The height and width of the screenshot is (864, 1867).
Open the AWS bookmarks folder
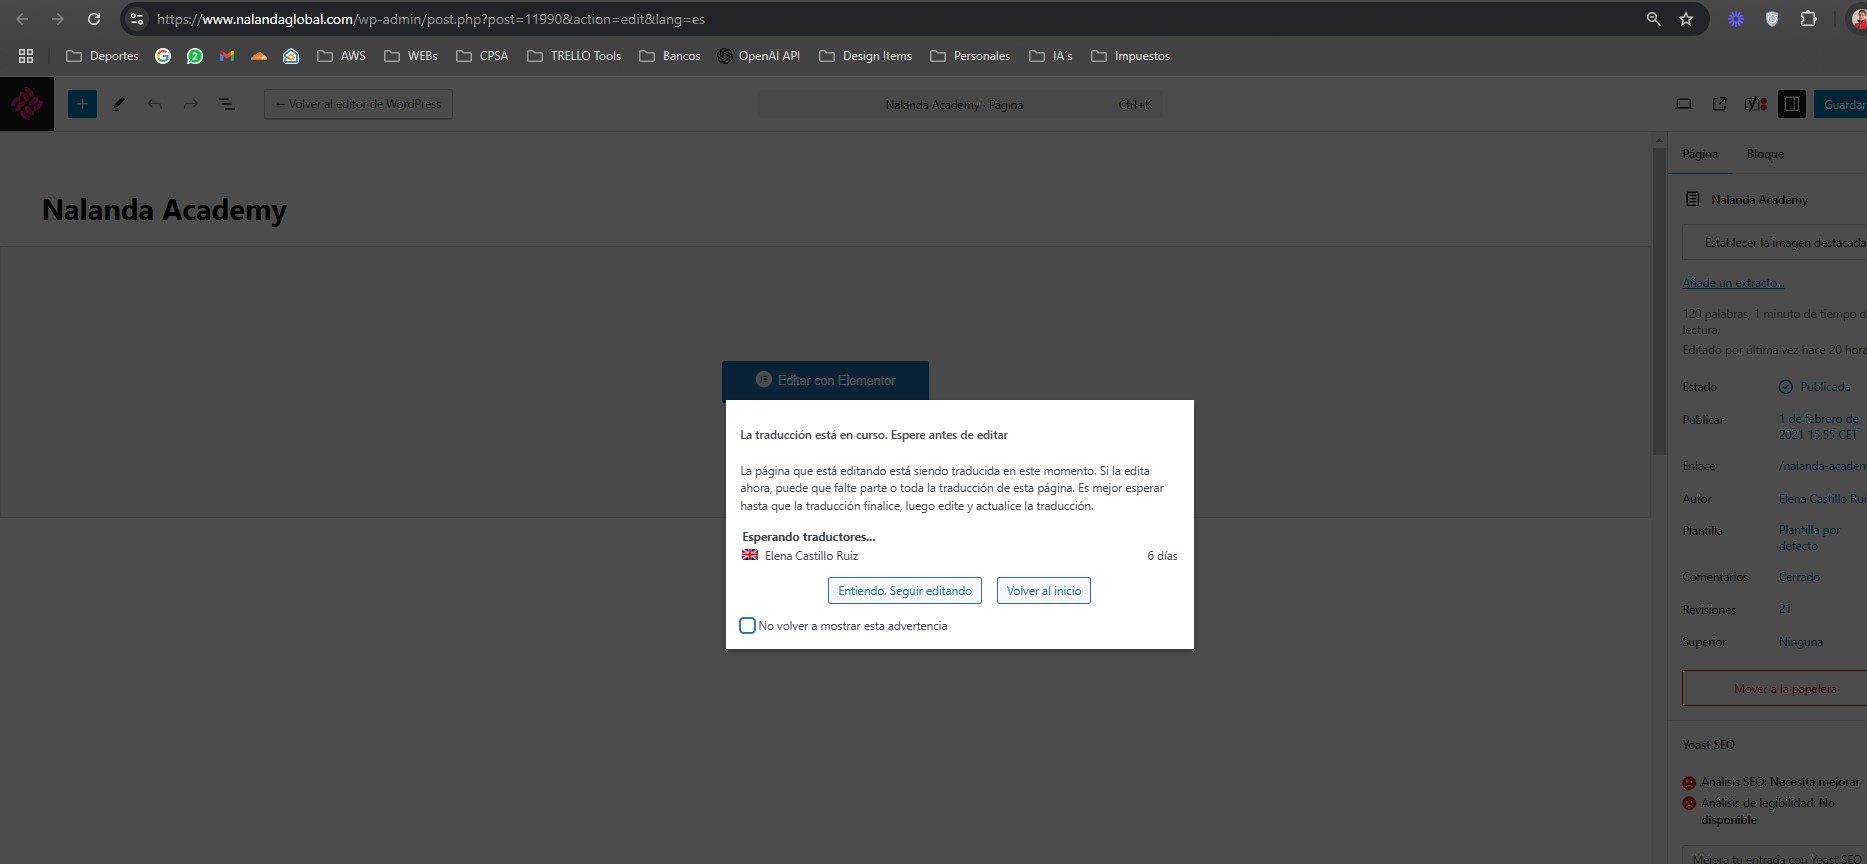(341, 56)
